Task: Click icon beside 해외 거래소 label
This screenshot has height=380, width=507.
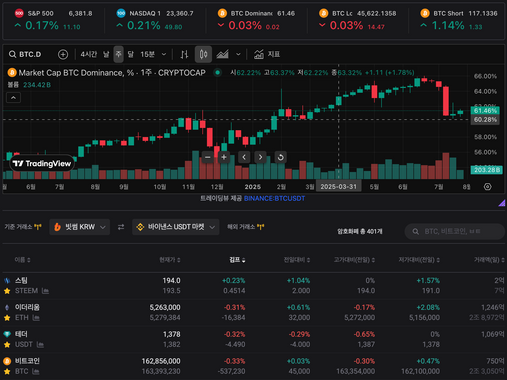Action: pos(260,227)
